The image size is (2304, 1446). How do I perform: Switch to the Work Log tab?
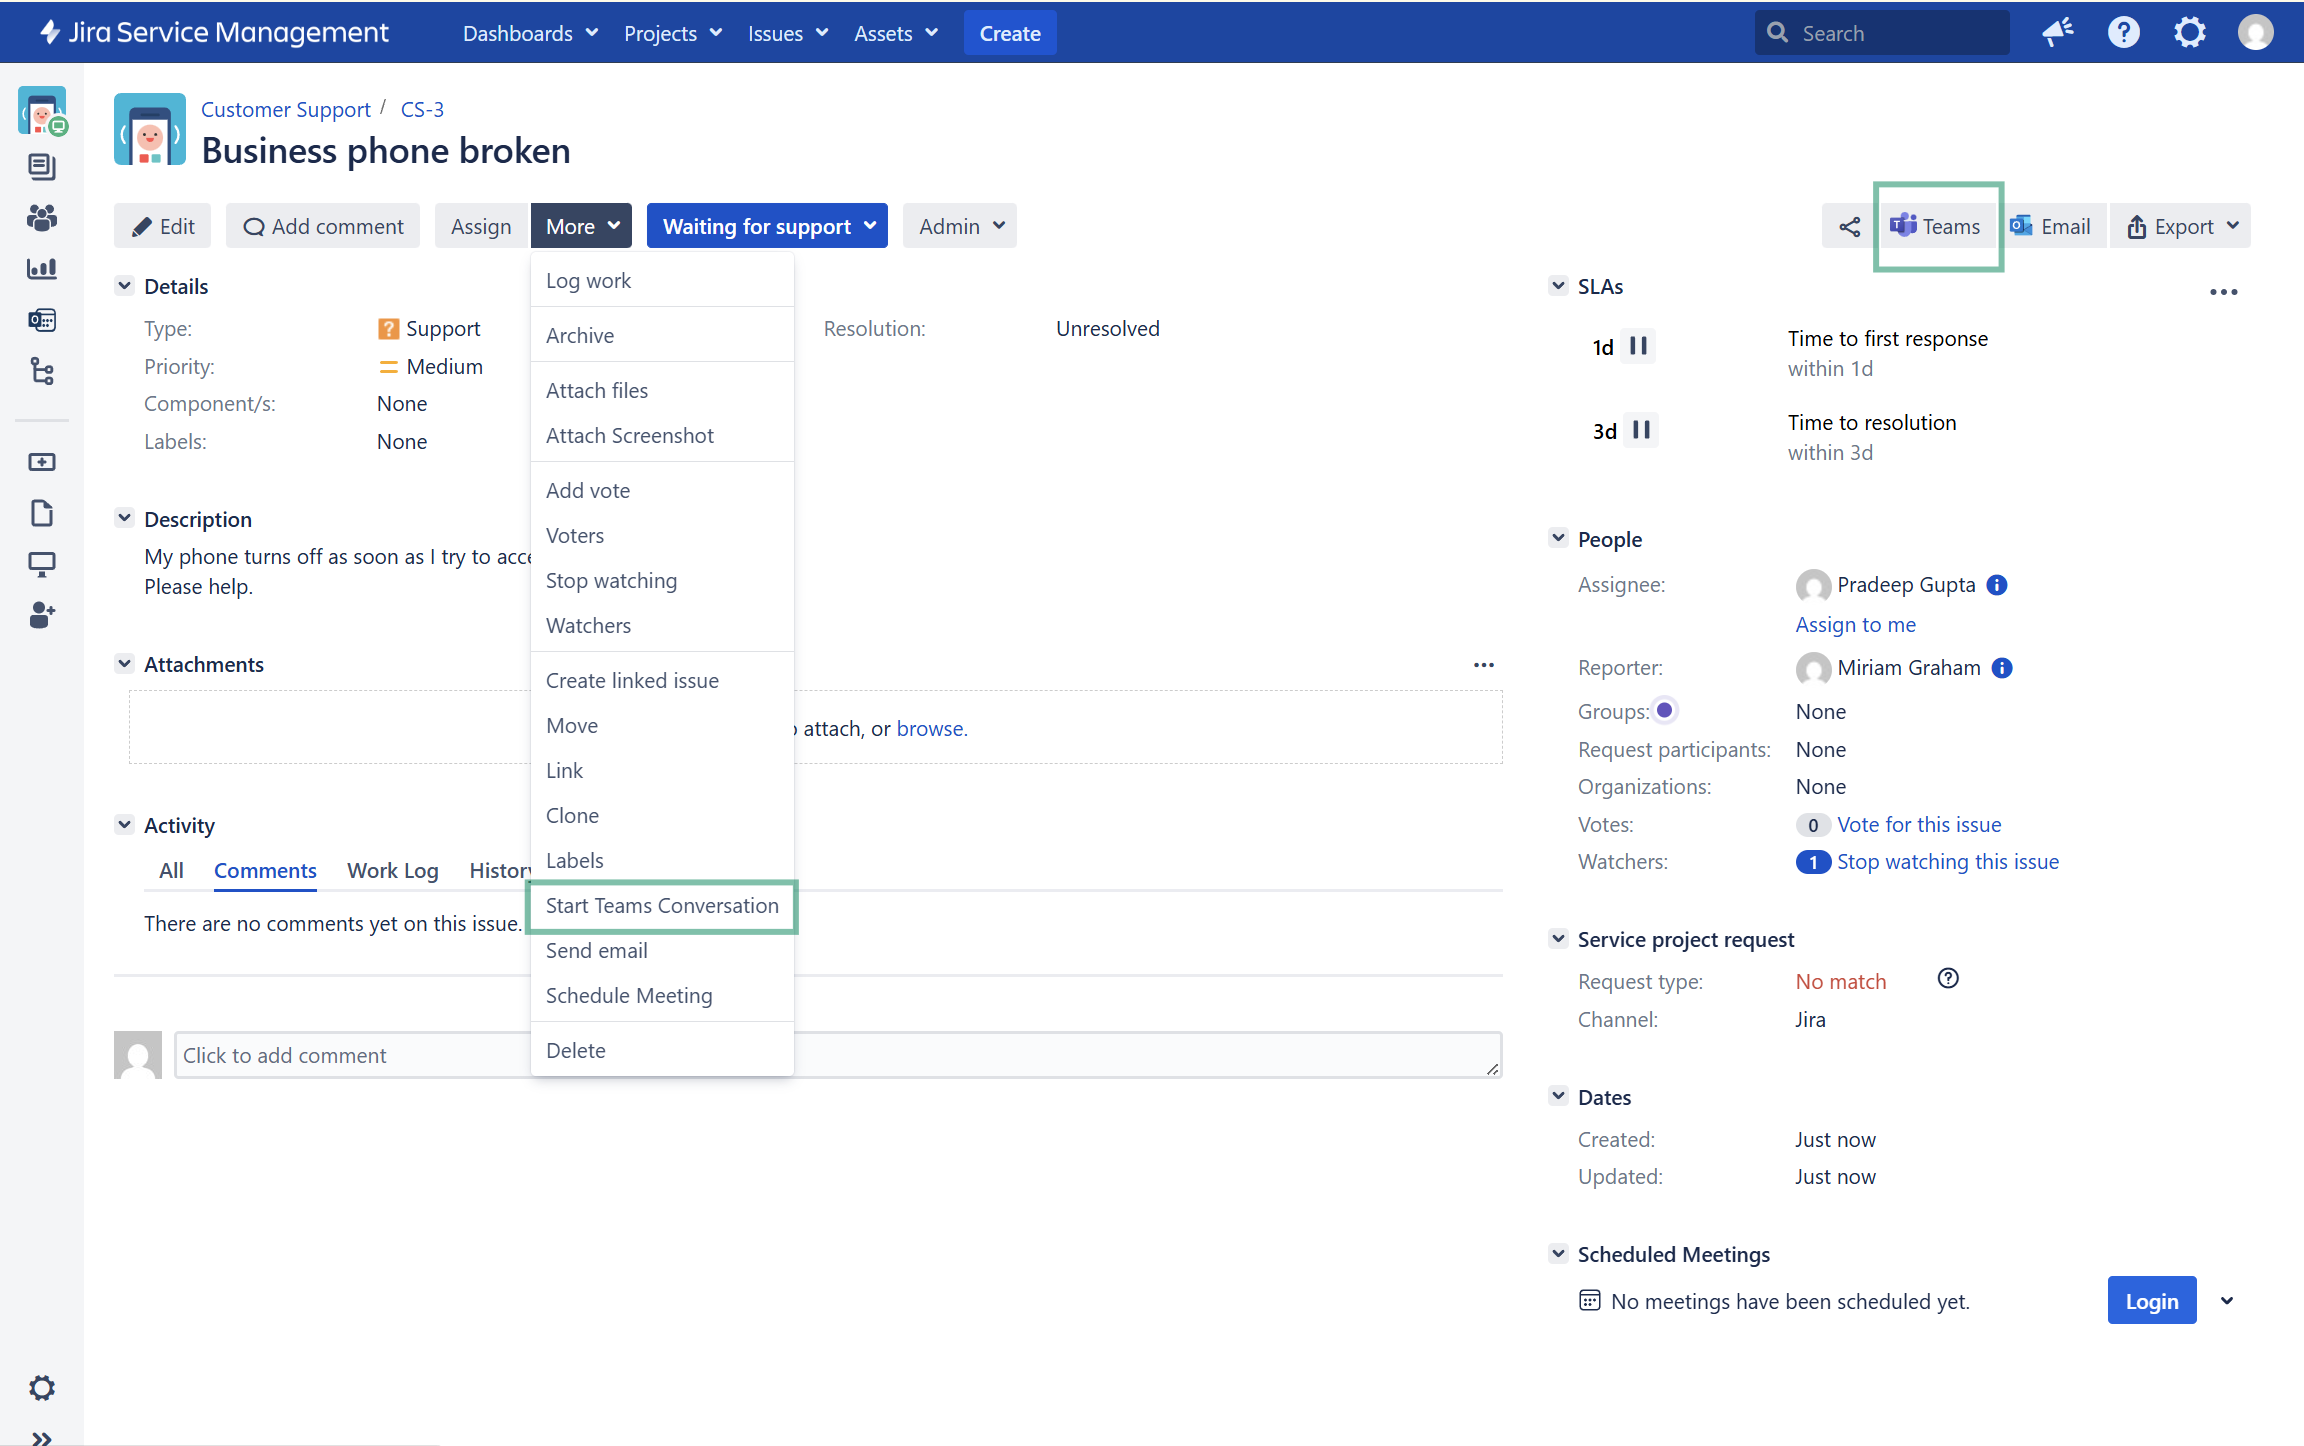(x=392, y=871)
